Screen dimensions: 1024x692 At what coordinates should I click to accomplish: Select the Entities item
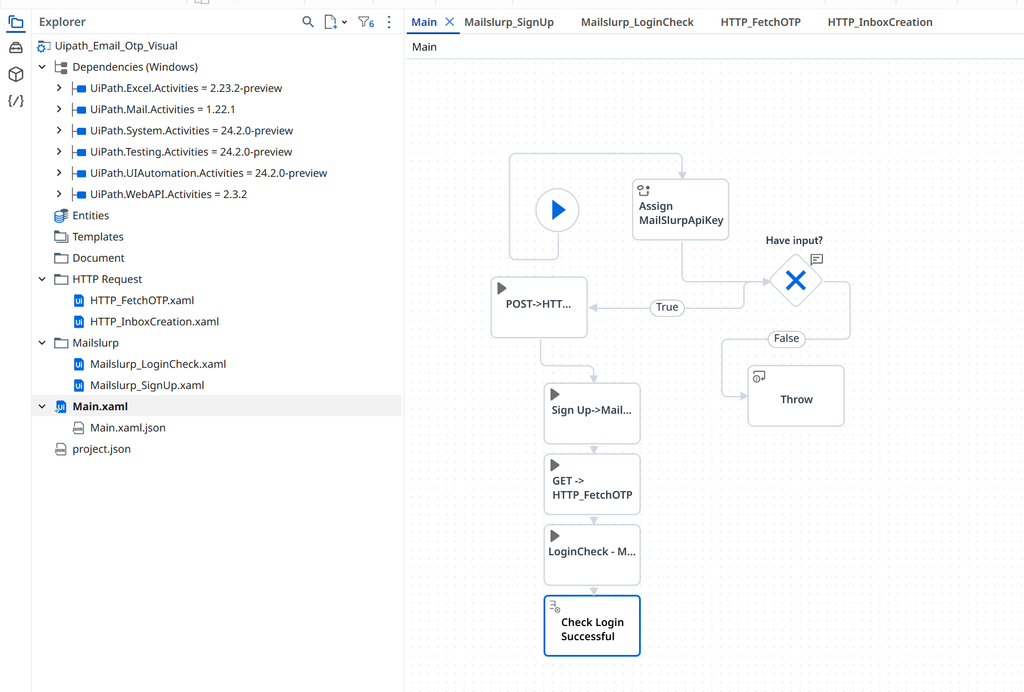pos(90,215)
